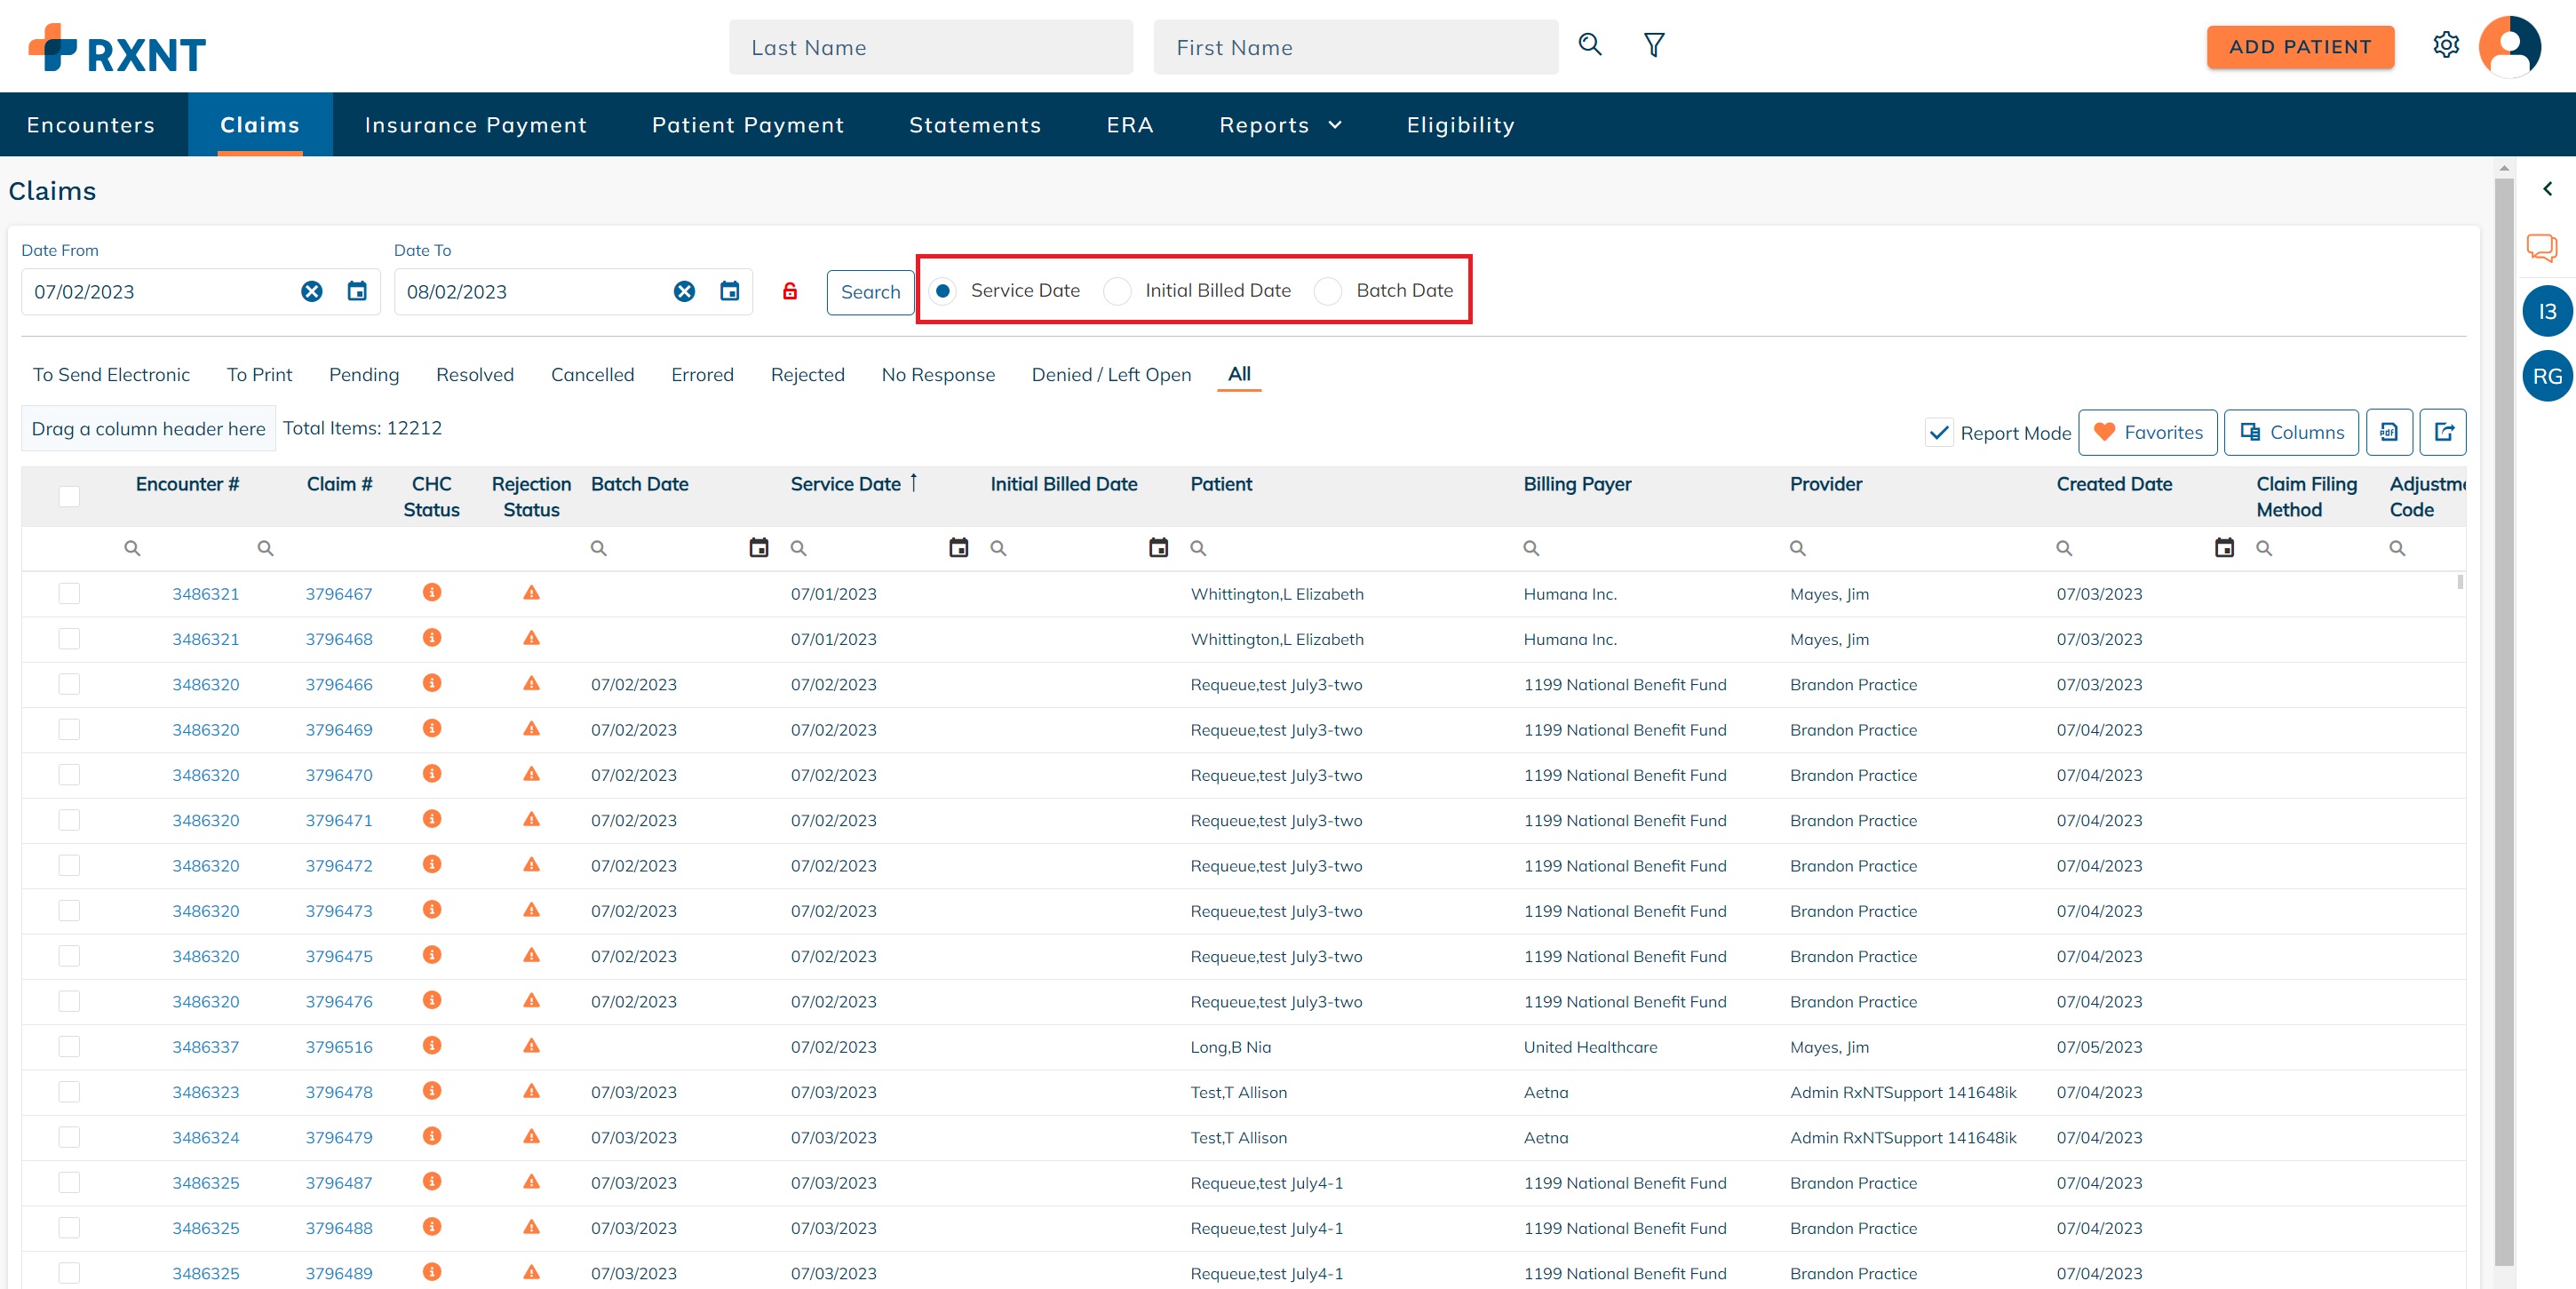Screen dimensions: 2576x1289
Task: Open the Encounters tab
Action: tap(91, 125)
